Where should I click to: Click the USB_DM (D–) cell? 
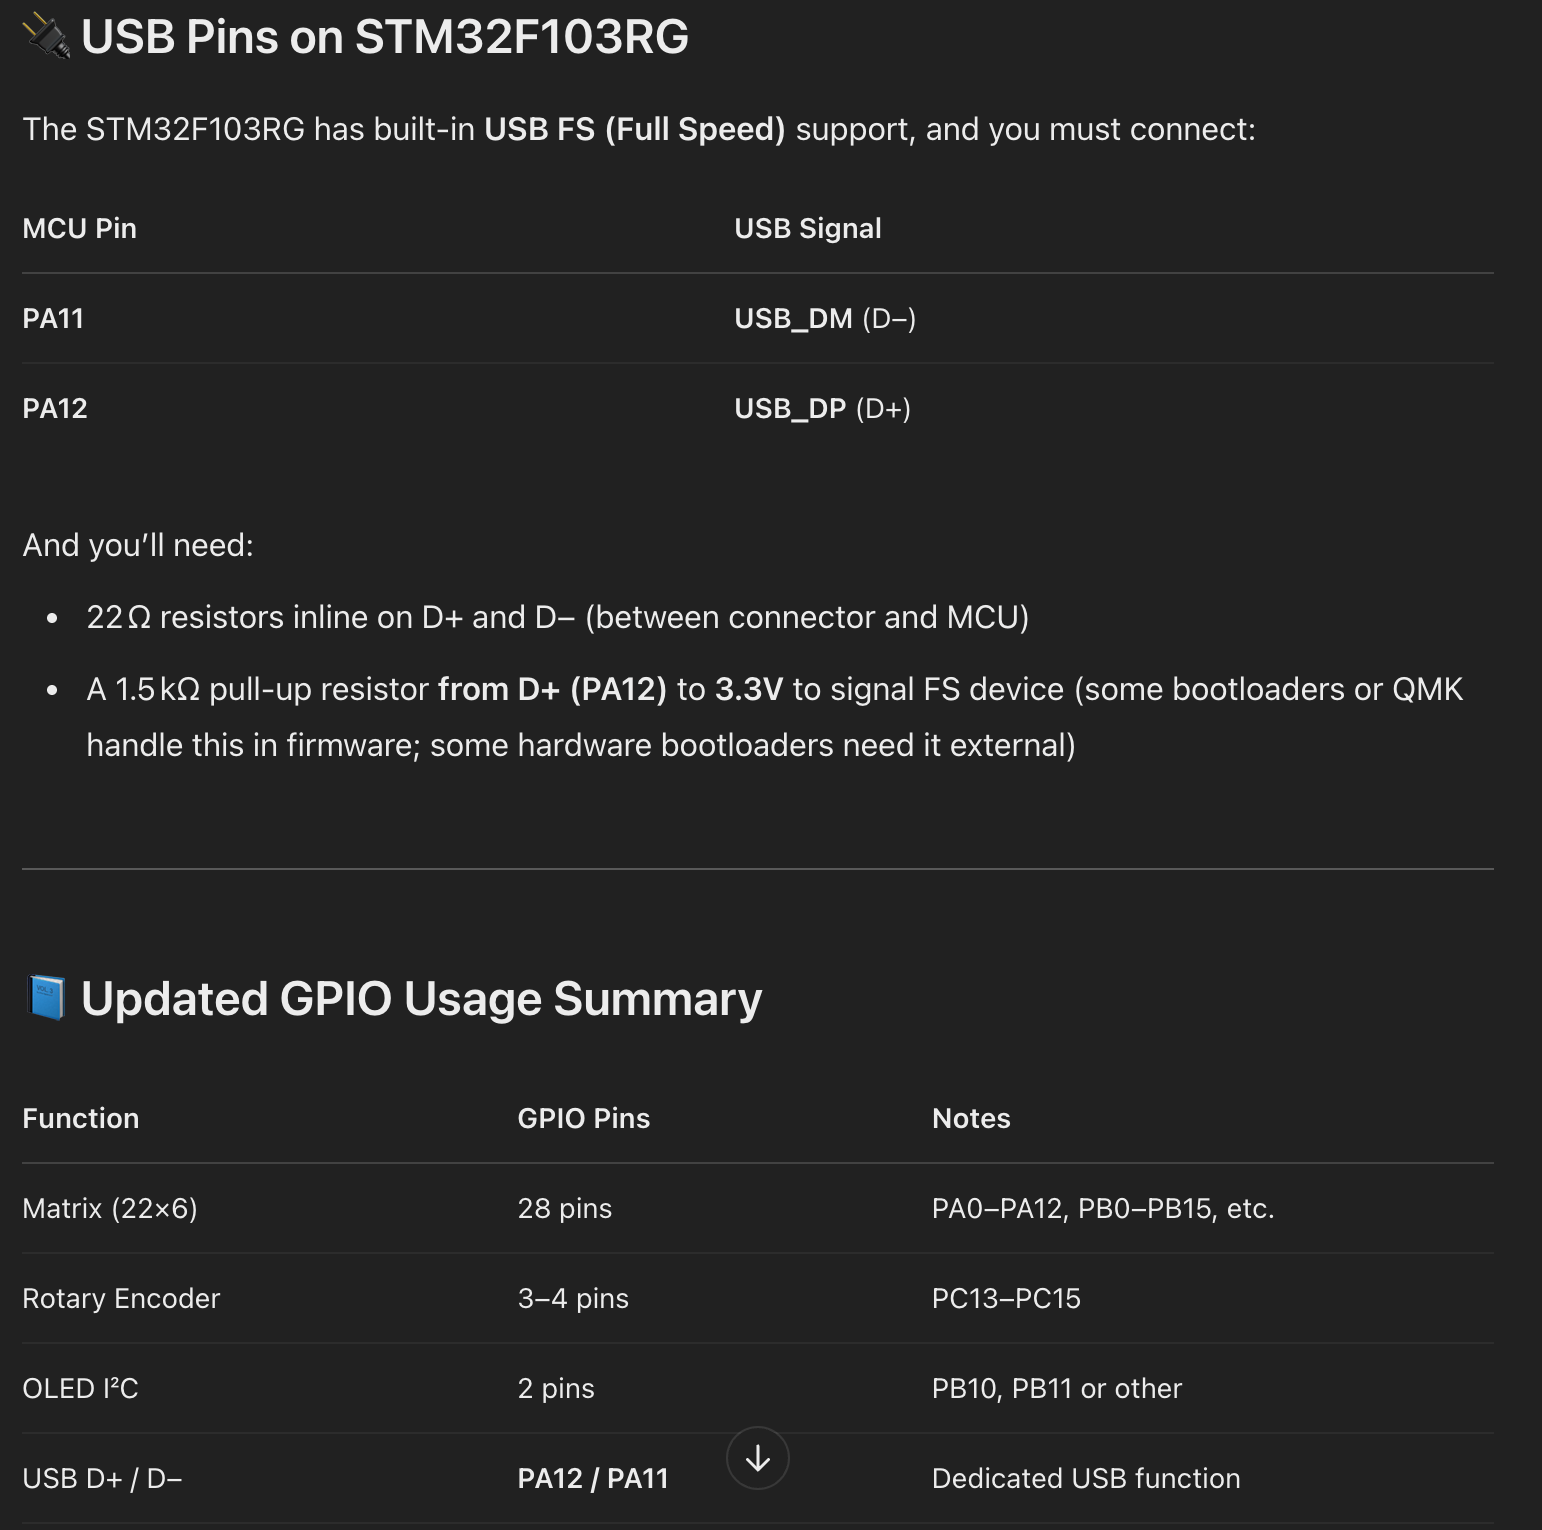(x=825, y=319)
